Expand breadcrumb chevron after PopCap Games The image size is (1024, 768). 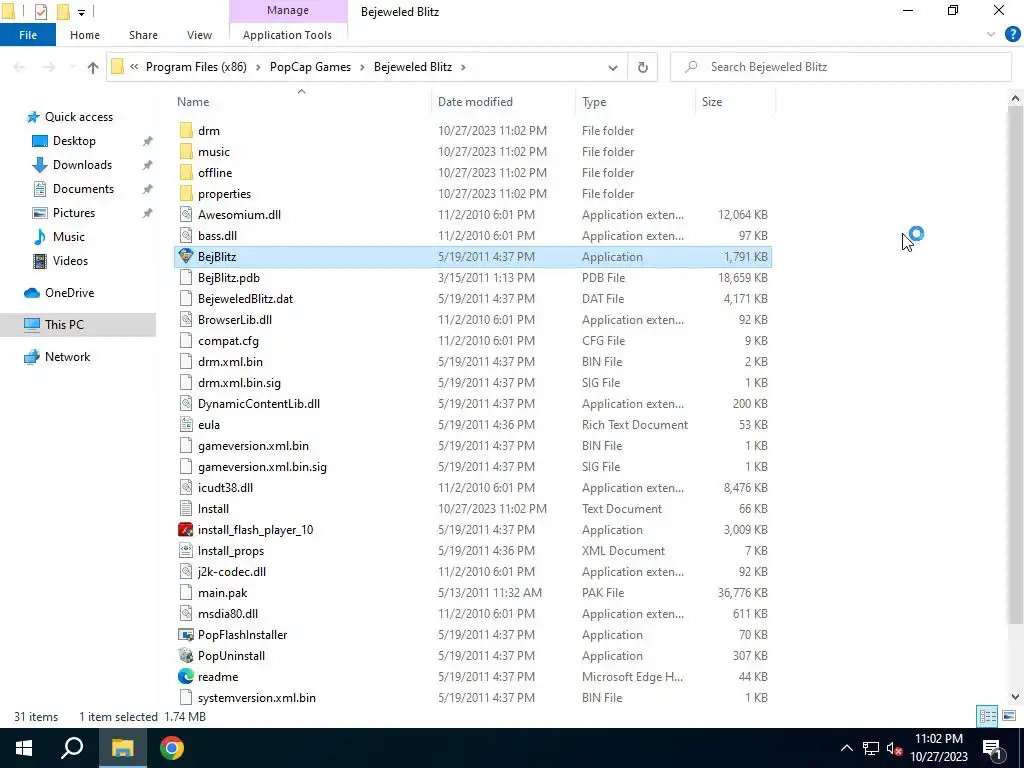[x=362, y=67]
